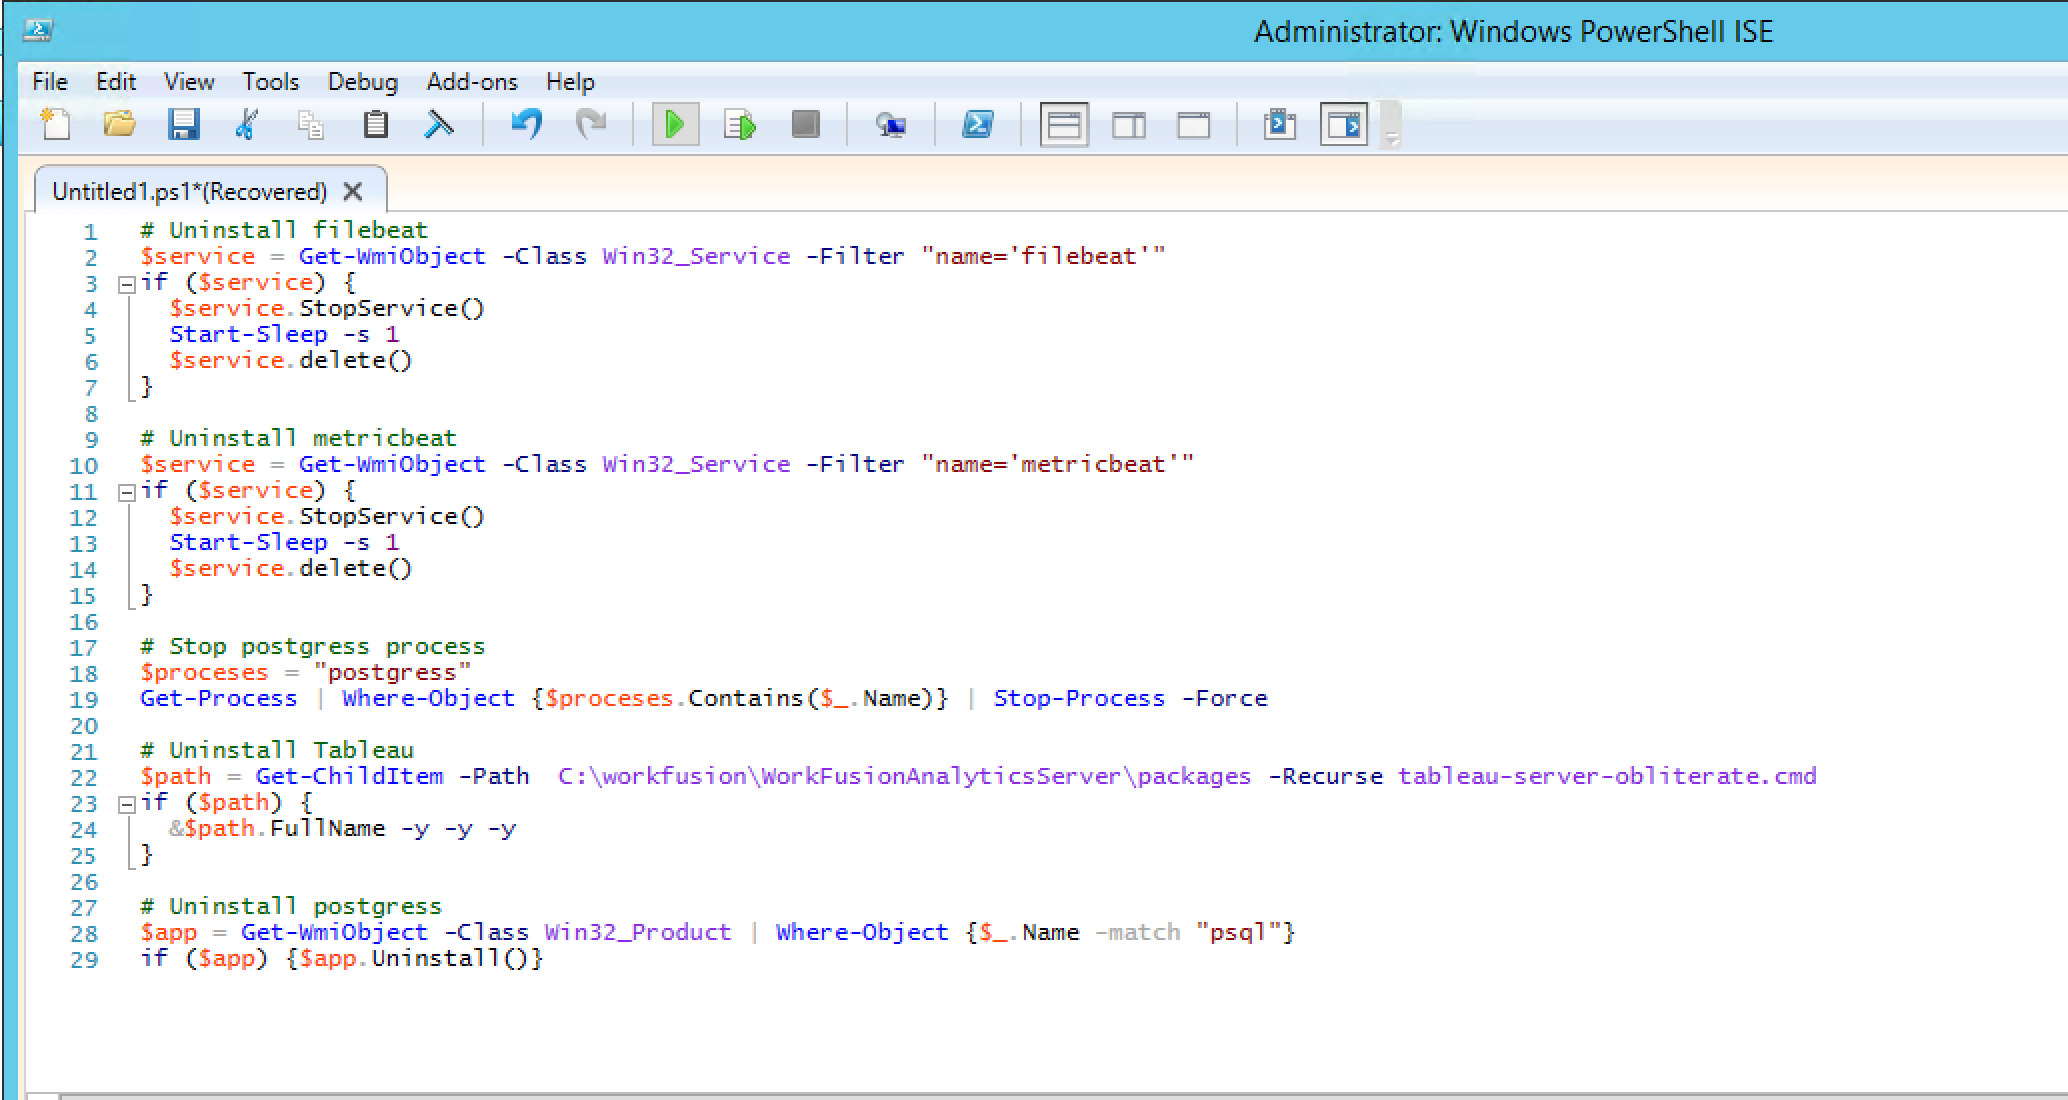Click Show Command Window icon
2068x1100 pixels.
coord(1280,125)
